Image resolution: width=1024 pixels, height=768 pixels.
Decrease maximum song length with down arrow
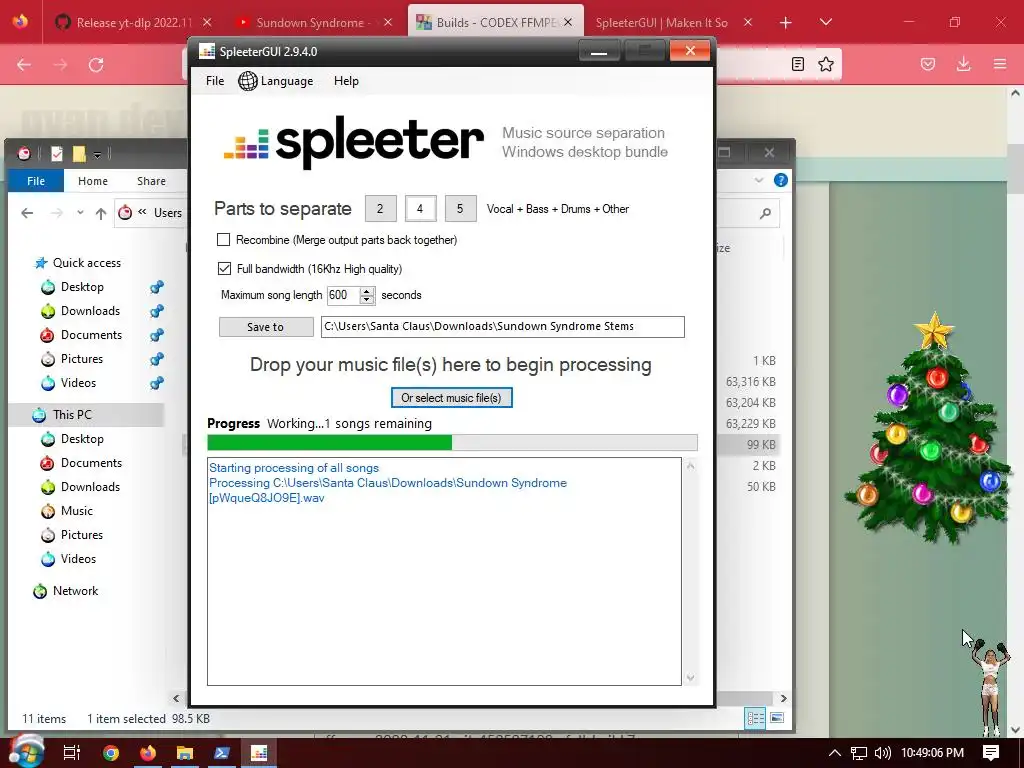point(367,300)
